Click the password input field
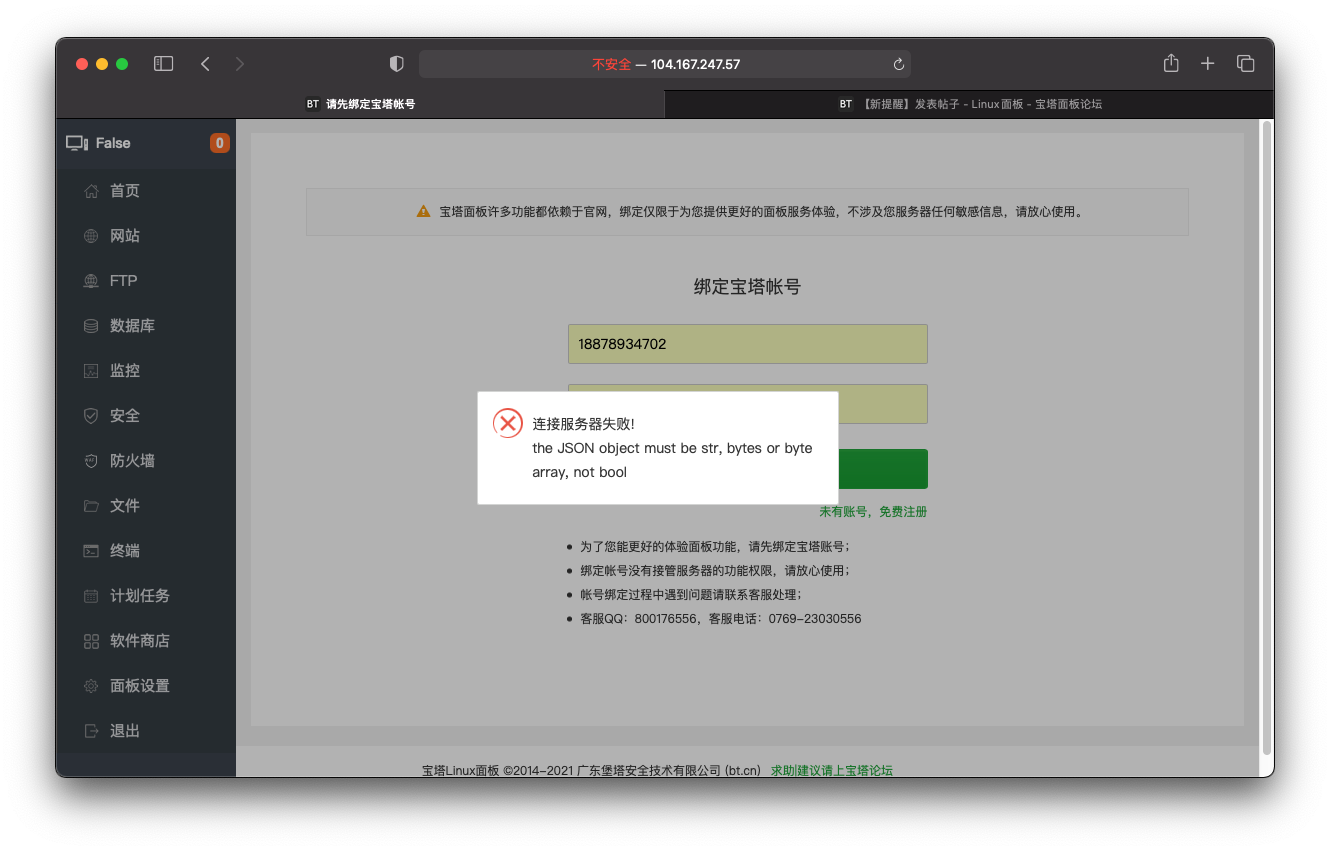 coord(883,404)
